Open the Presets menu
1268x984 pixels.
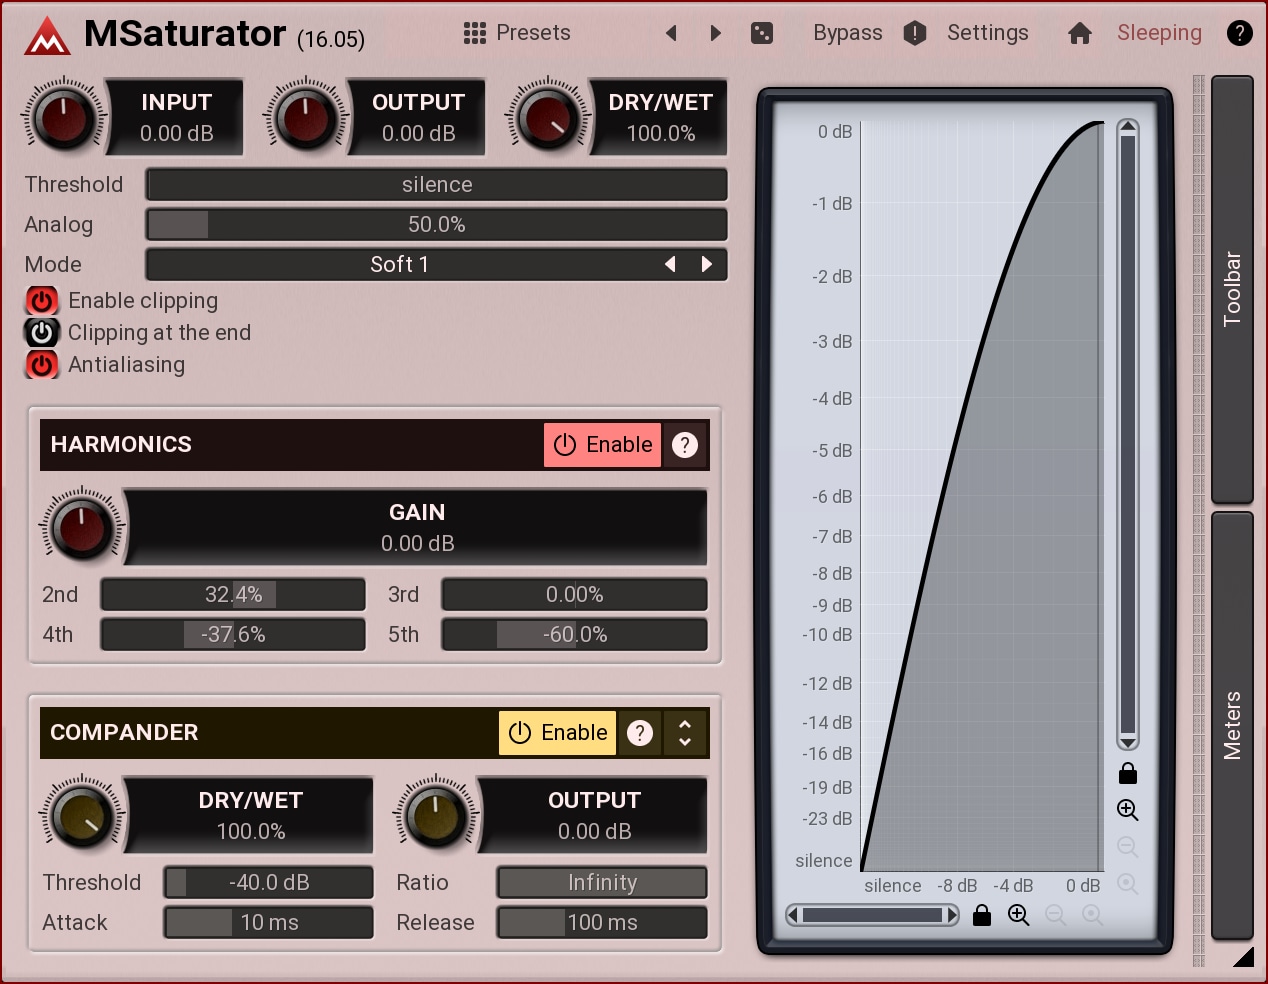click(x=534, y=33)
